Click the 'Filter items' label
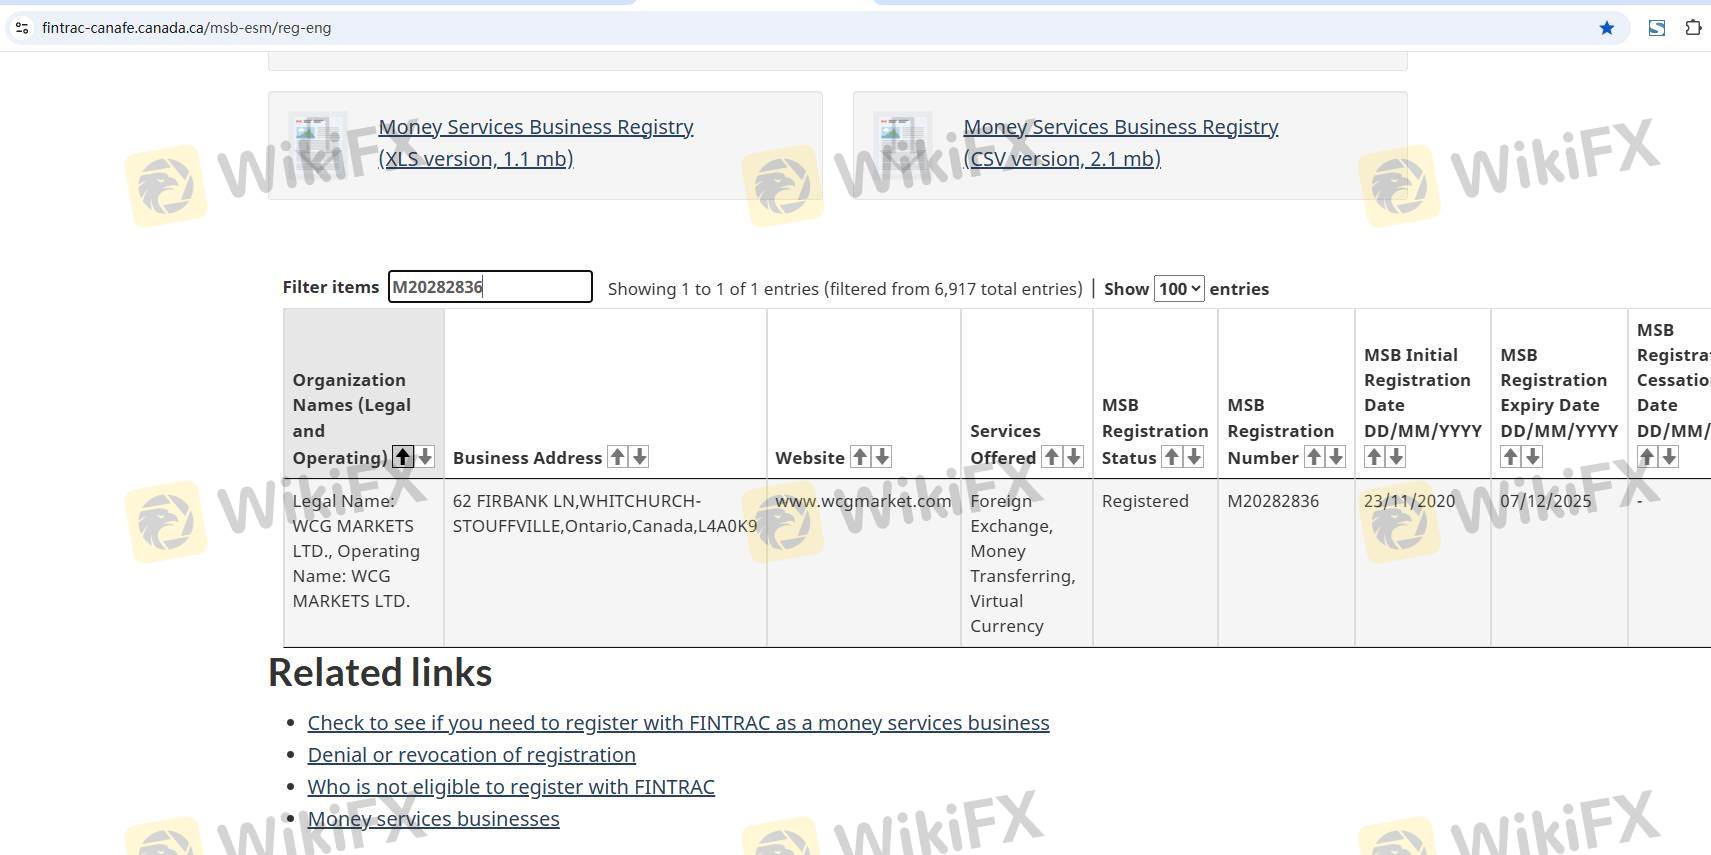1711x855 pixels. pos(331,287)
